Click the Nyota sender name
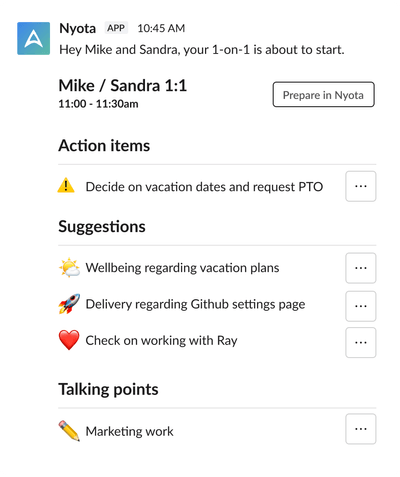The width and height of the screenshot is (400, 477). click(x=77, y=28)
